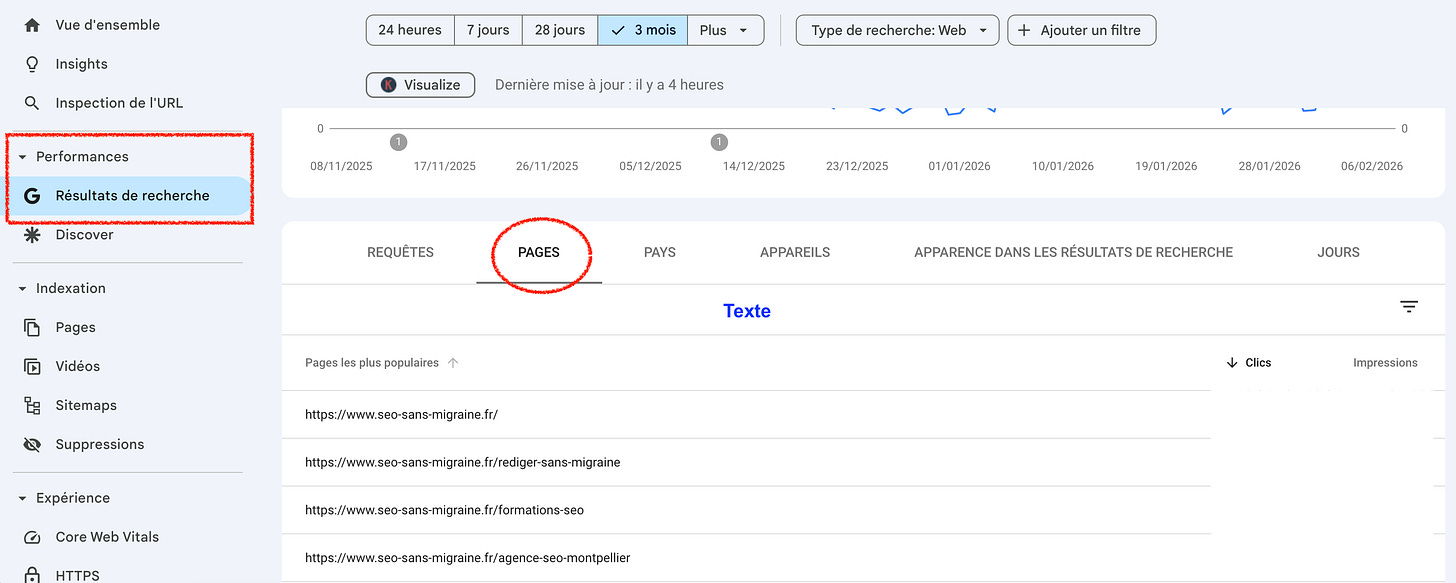Click the Pages les plus populaires header
This screenshot has width=1456, height=583.
[x=372, y=363]
